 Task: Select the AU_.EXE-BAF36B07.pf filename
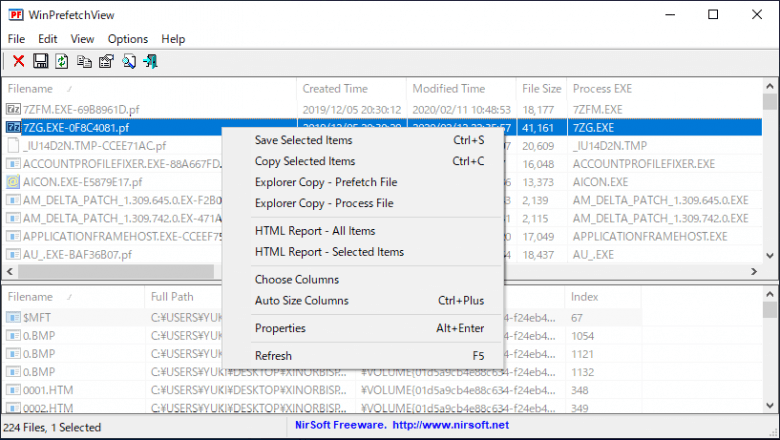coord(77,255)
